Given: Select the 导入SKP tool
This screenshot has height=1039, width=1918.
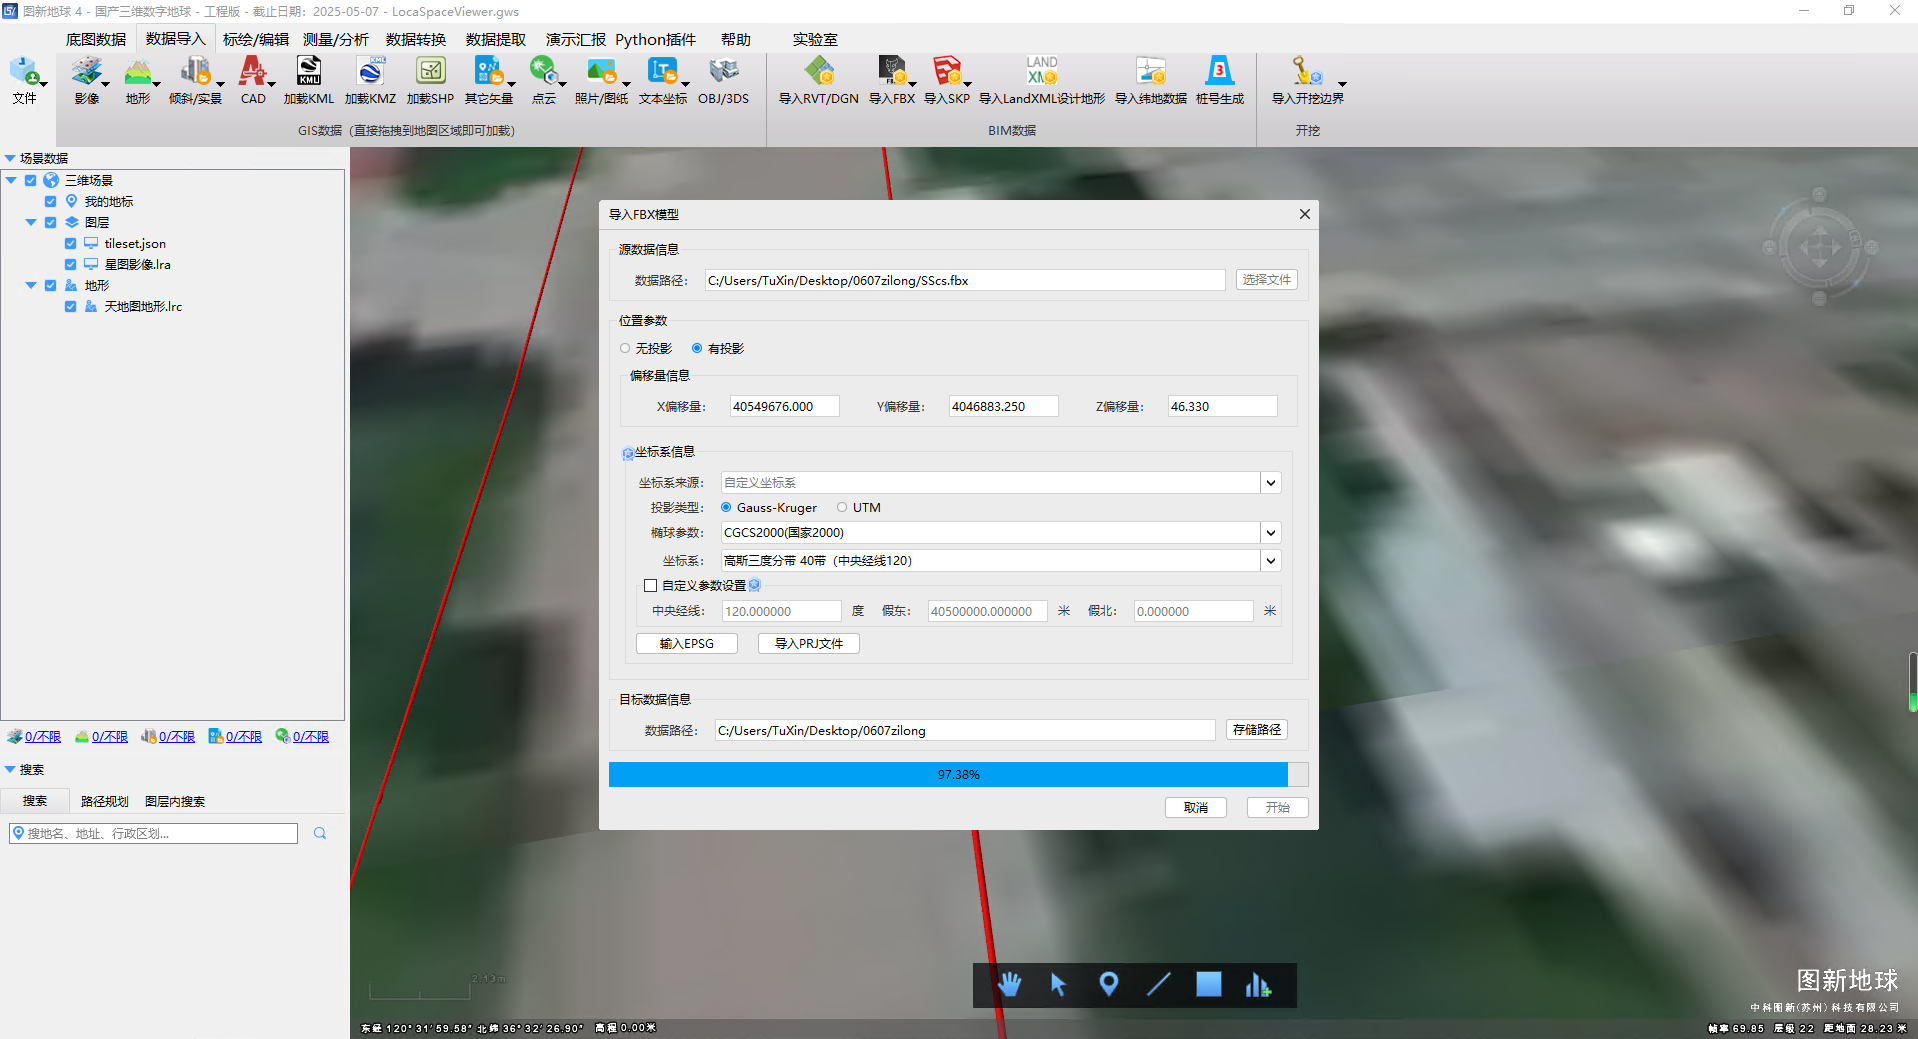Looking at the screenshot, I should click(x=947, y=80).
